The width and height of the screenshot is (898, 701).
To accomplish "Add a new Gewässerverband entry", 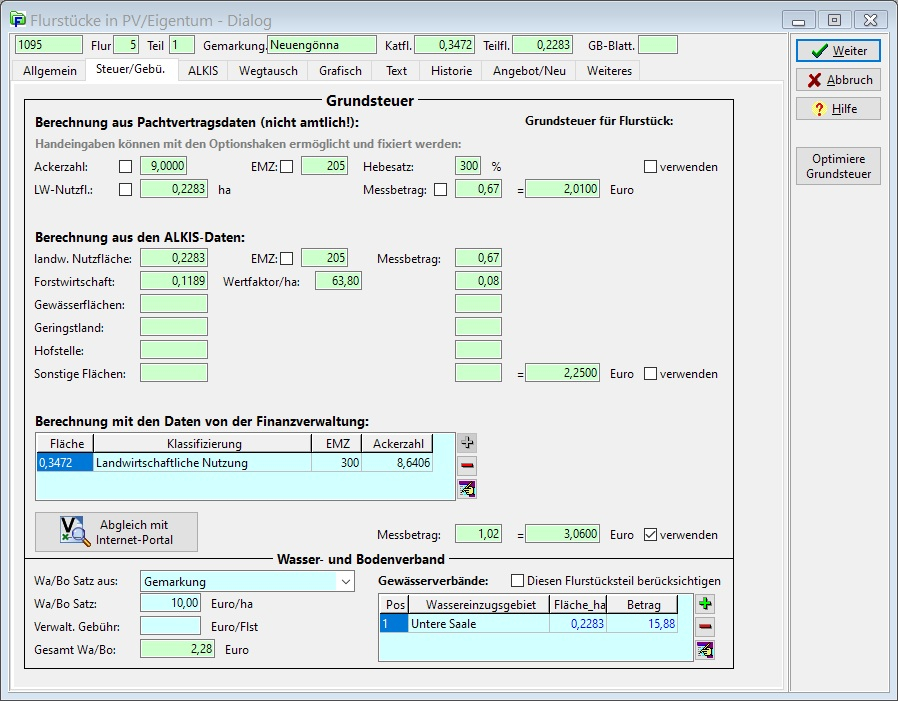I will tap(705, 604).
